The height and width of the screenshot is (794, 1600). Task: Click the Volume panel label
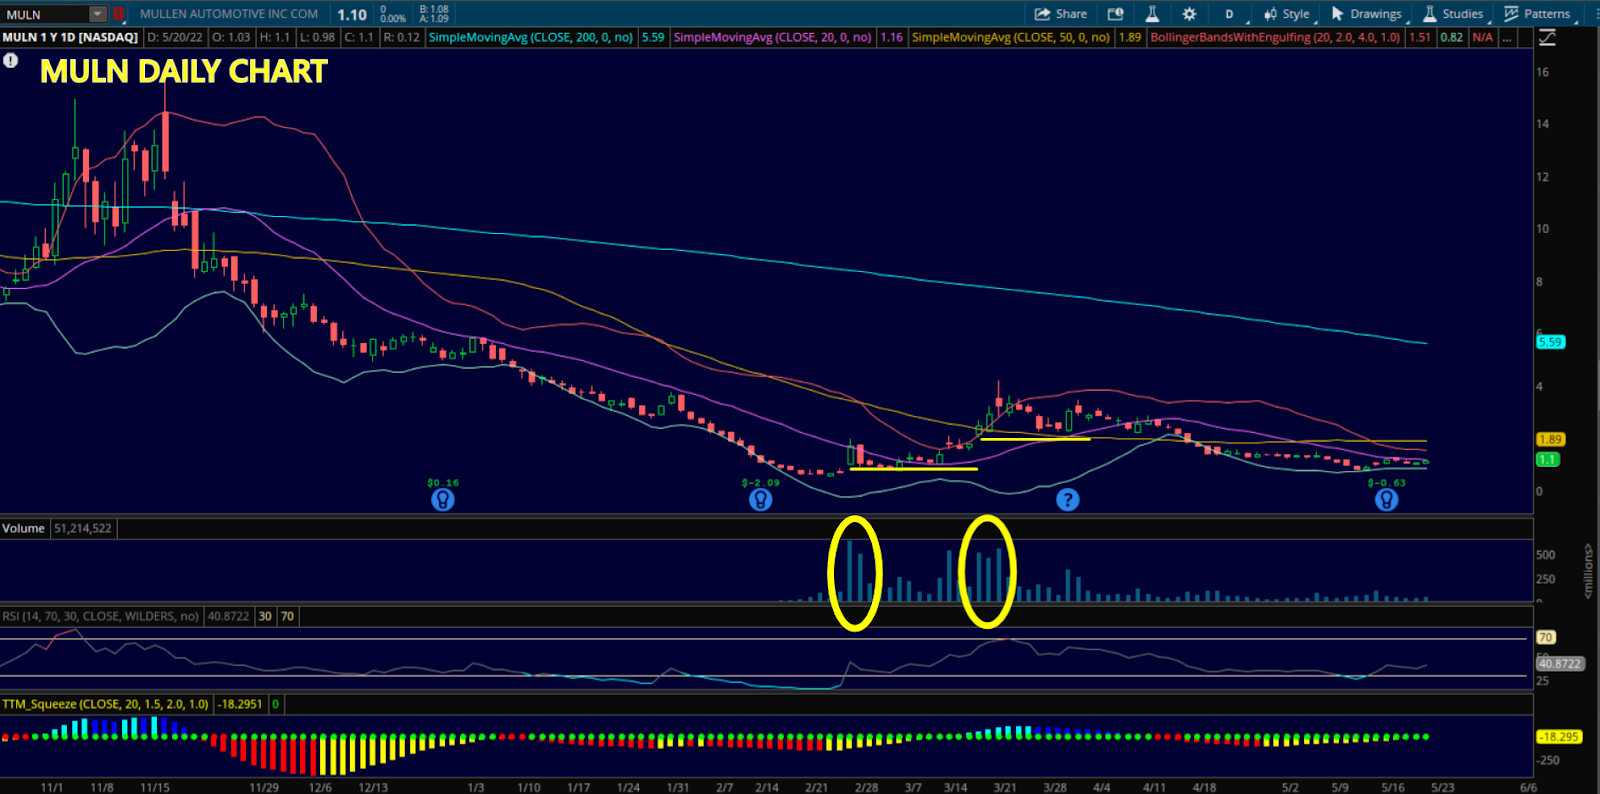23,528
